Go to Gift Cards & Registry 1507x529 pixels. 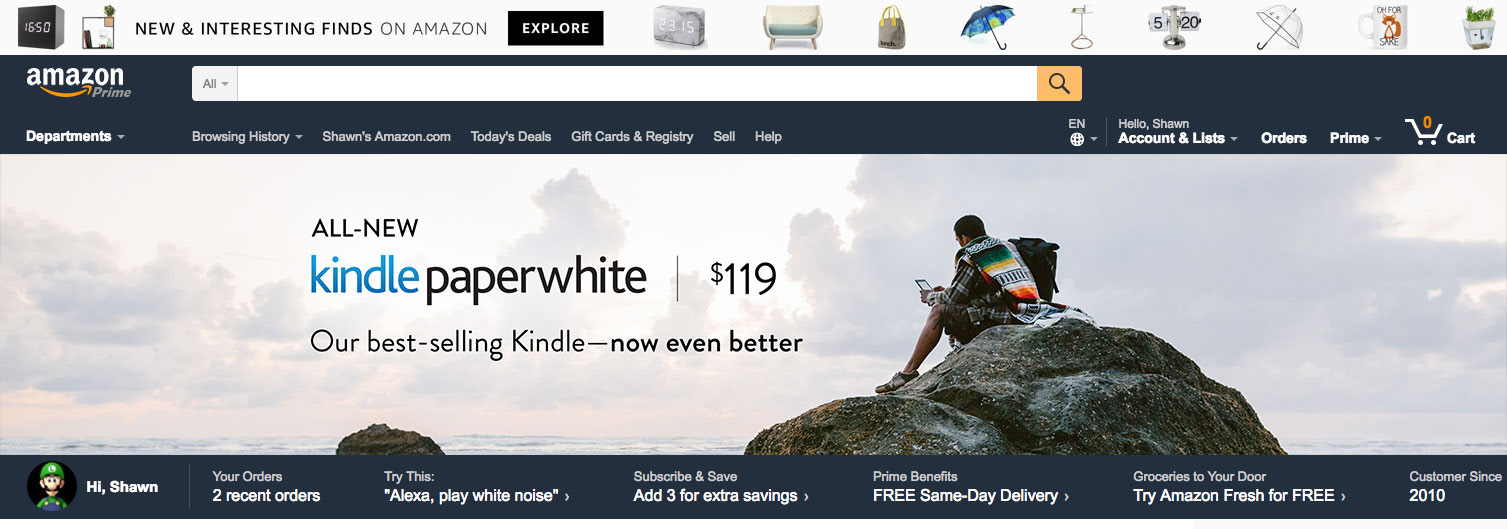click(x=632, y=137)
